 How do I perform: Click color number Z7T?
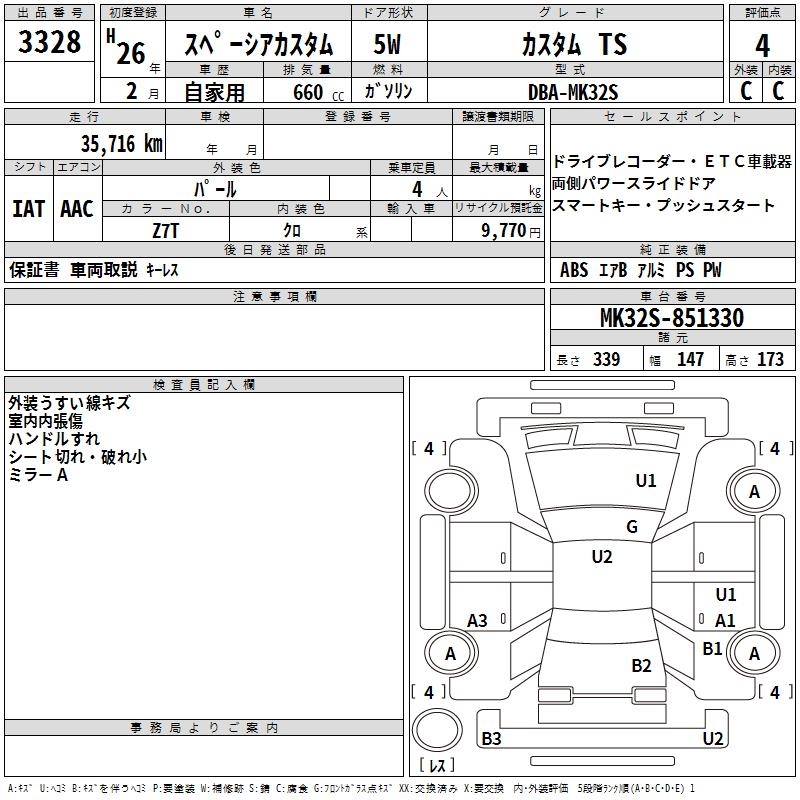click(166, 231)
